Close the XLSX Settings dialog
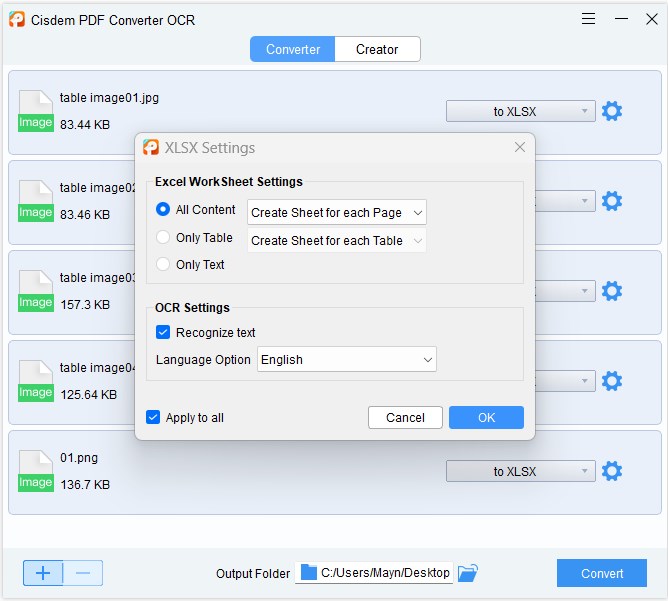 [x=520, y=147]
